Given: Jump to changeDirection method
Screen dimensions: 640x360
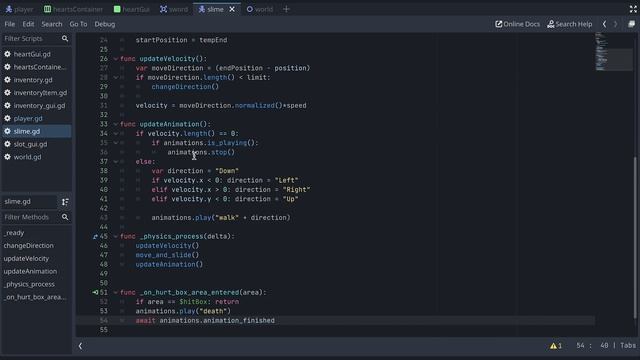Looking at the screenshot, I should point(29,246).
